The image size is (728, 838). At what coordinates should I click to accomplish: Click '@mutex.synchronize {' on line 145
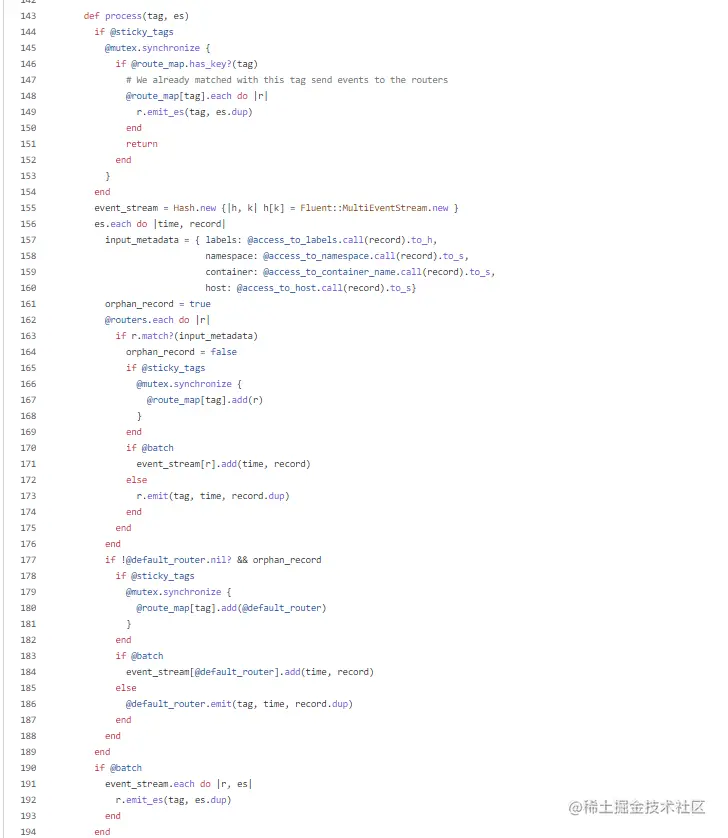[158, 48]
